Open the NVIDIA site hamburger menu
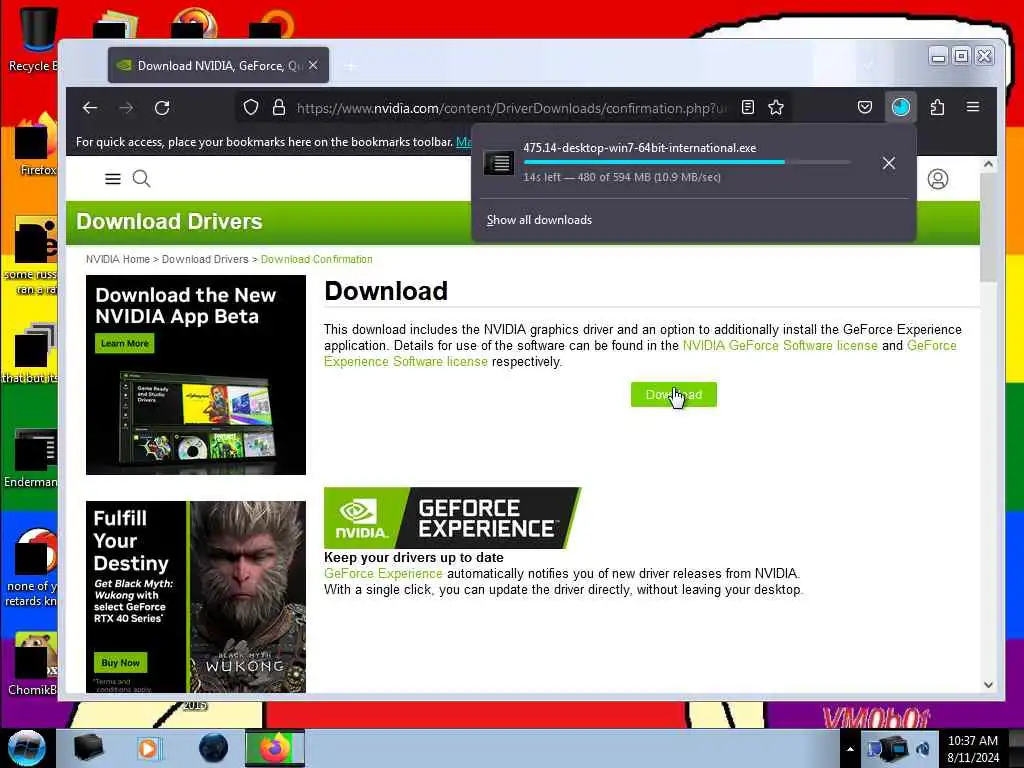 pyautogui.click(x=113, y=179)
